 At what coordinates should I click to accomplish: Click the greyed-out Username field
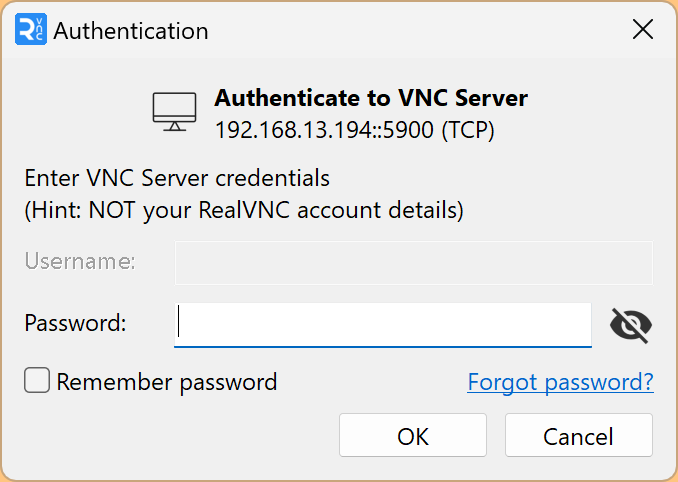tap(414, 262)
